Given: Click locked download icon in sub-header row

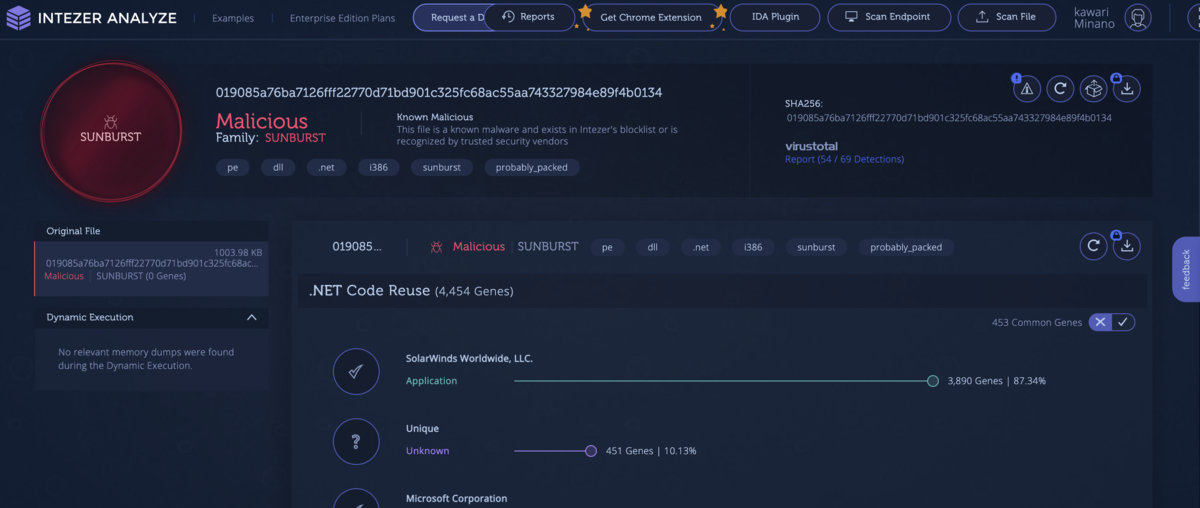Looking at the screenshot, I should coord(1127,246).
